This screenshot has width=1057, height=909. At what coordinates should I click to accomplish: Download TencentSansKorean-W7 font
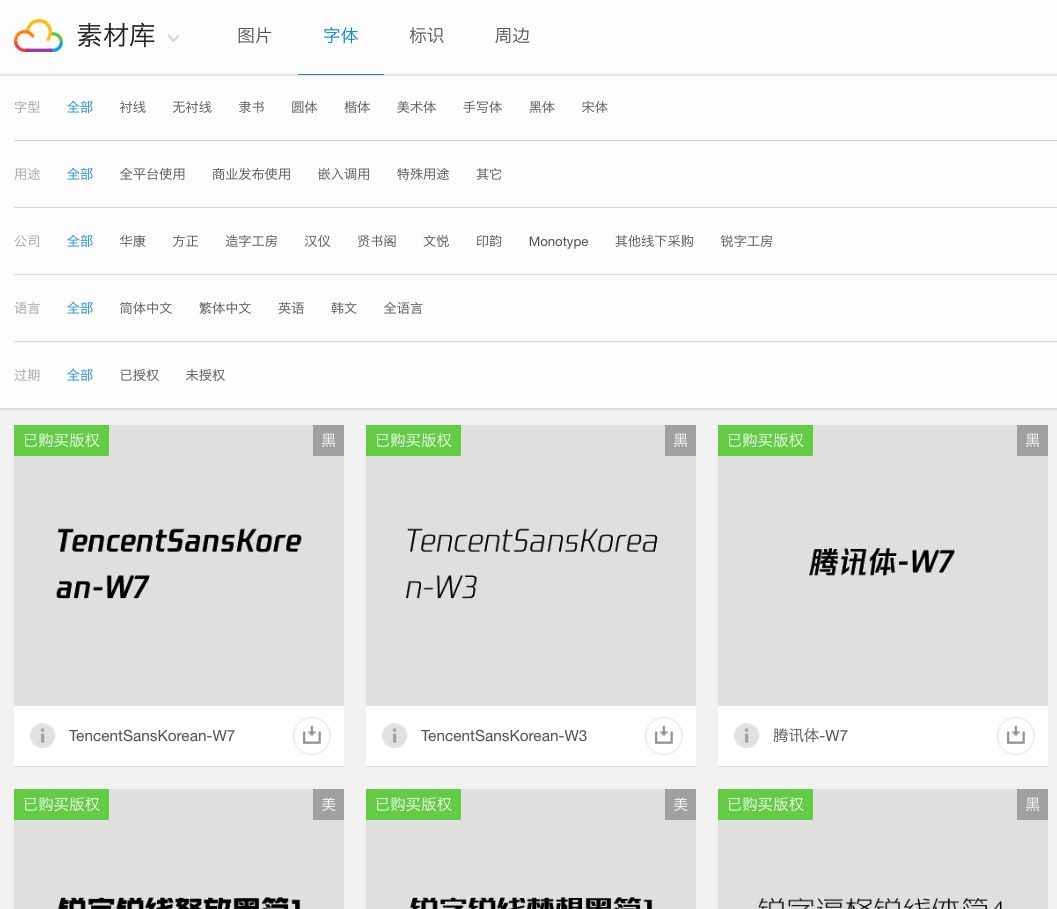(x=311, y=735)
